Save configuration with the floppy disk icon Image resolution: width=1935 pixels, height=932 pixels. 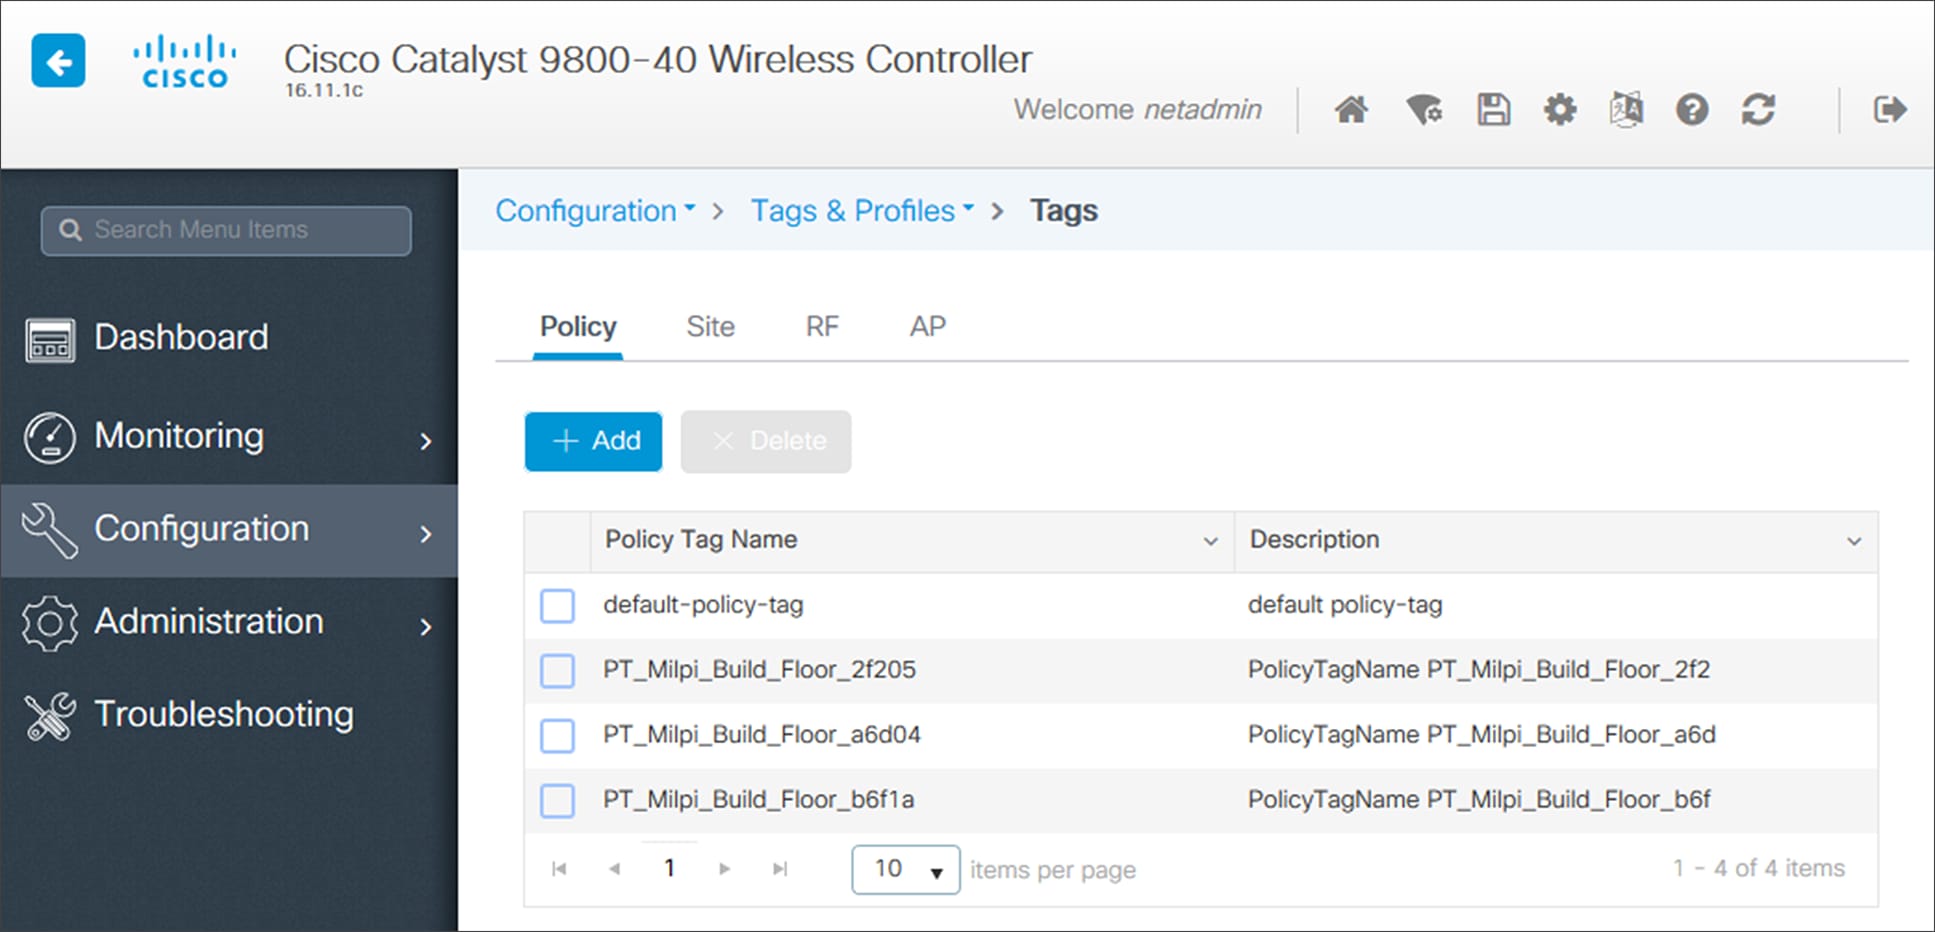1493,109
